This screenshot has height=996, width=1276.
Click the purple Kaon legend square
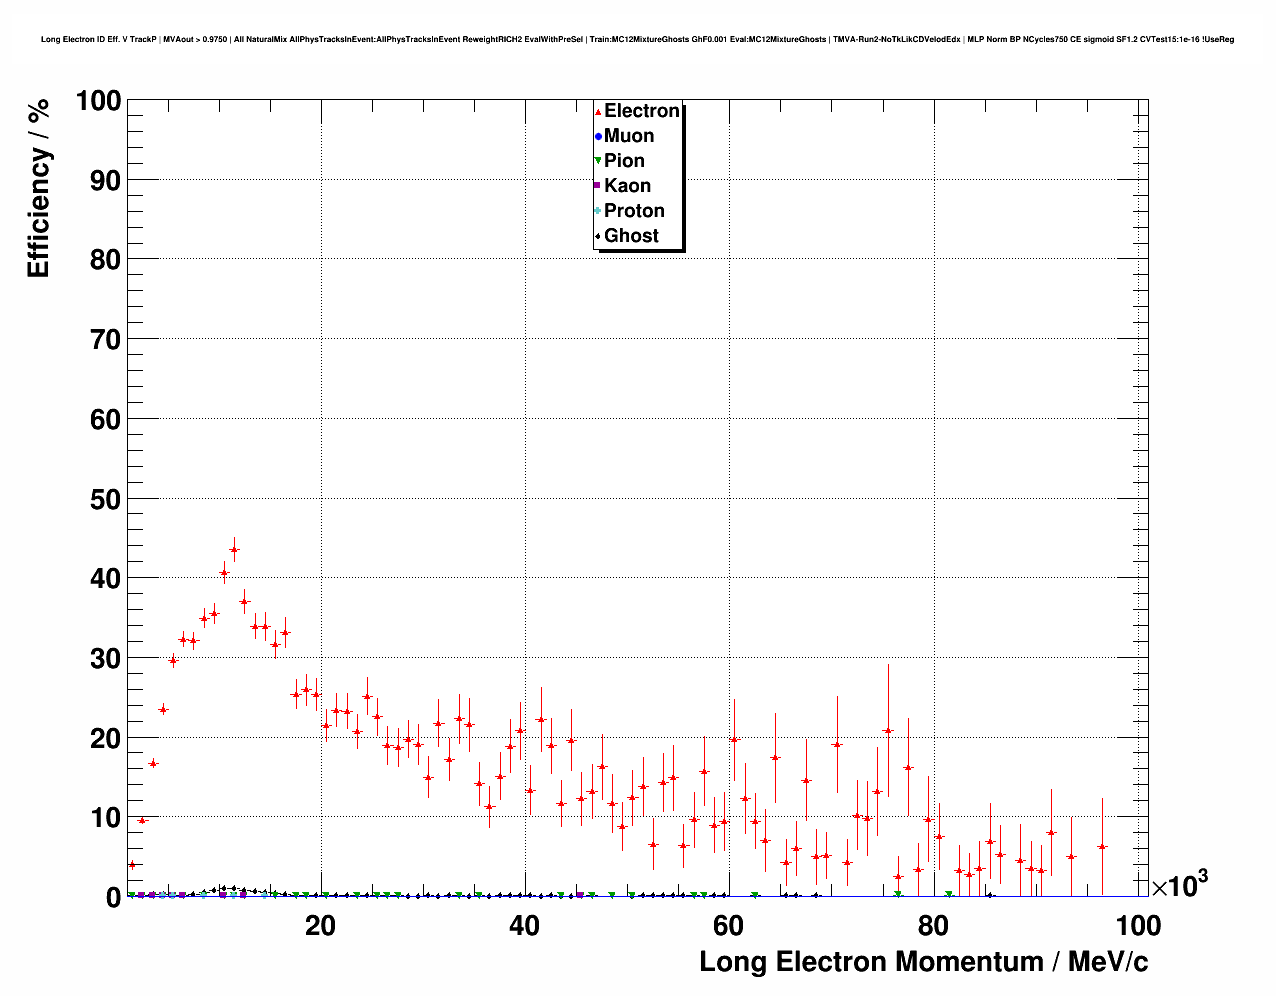(598, 186)
